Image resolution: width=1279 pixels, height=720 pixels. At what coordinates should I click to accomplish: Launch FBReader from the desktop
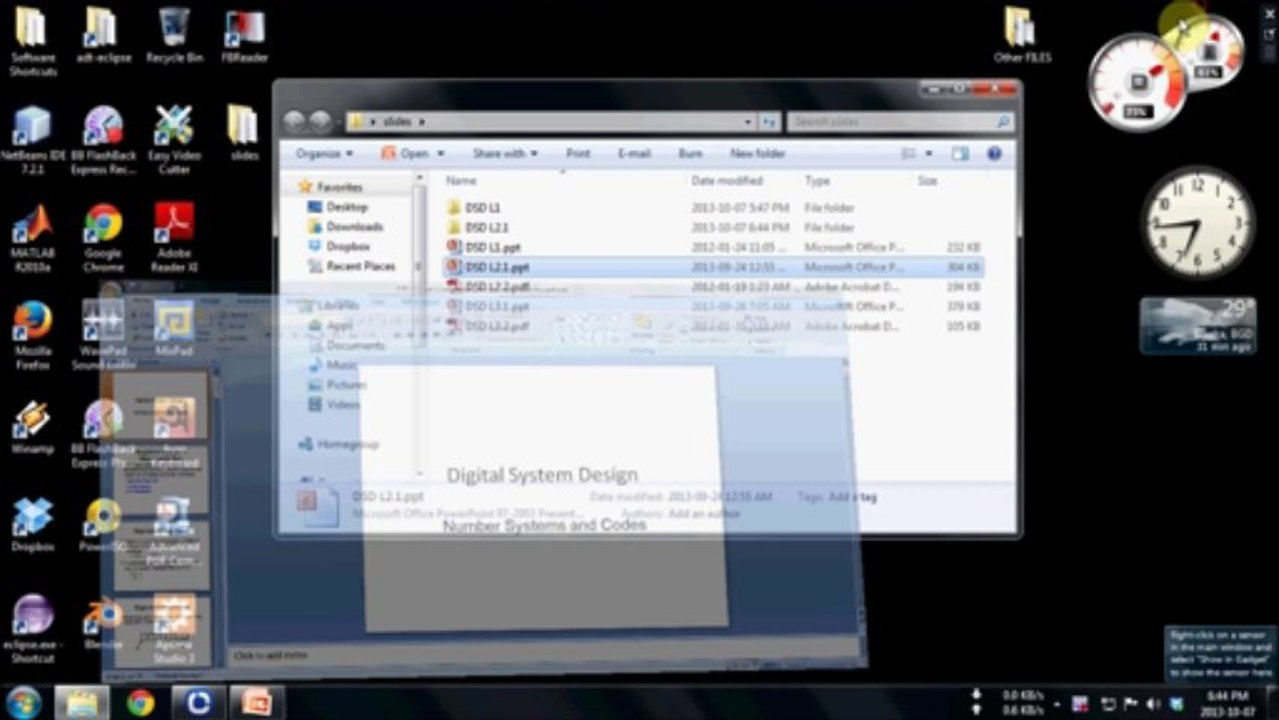244,35
